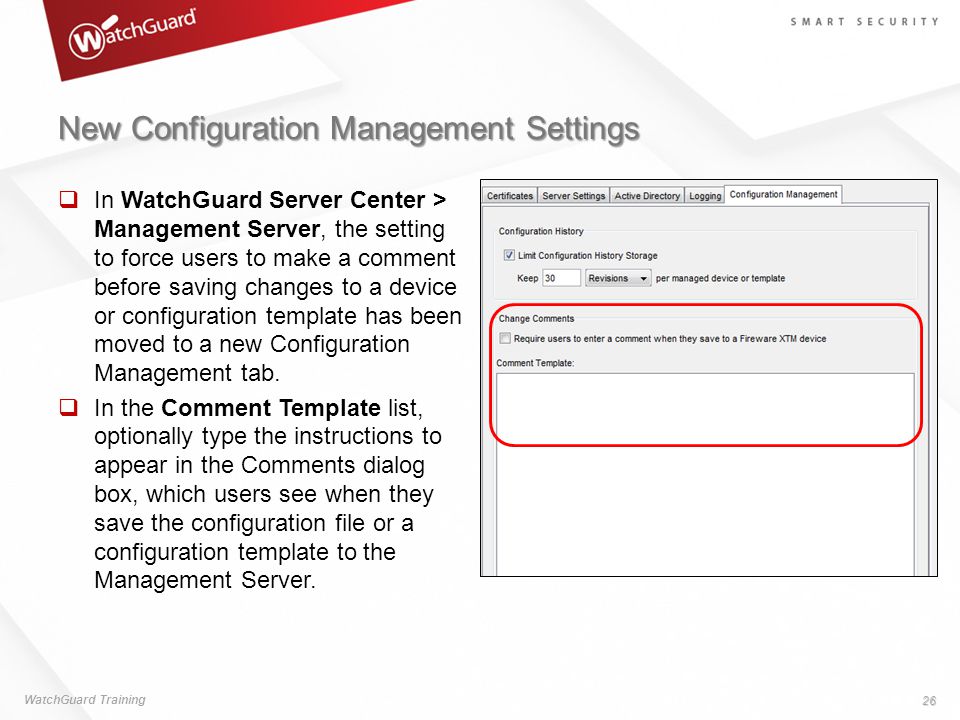960x720 pixels.
Task: Click the 'WatchGuard Training' footer text
Action: (x=85, y=699)
